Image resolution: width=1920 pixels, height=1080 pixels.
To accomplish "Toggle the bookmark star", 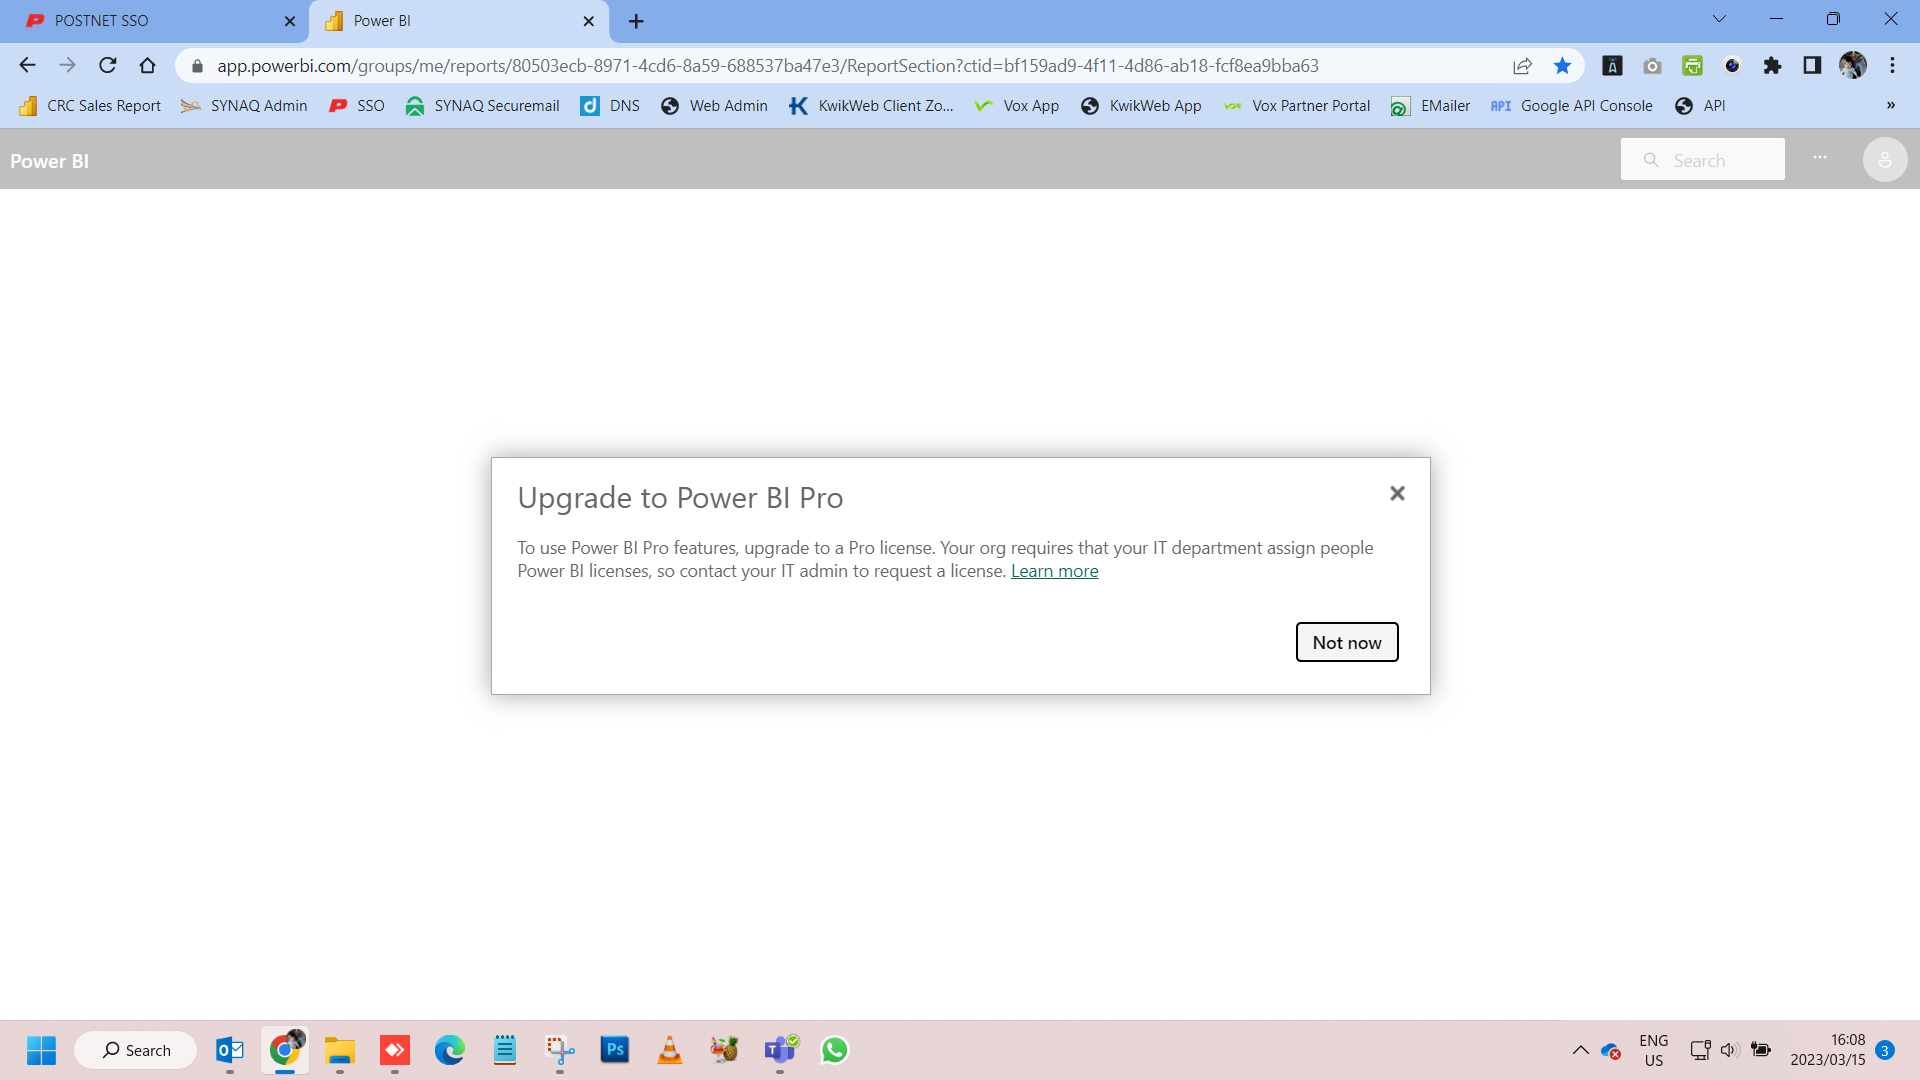I will 1562,66.
